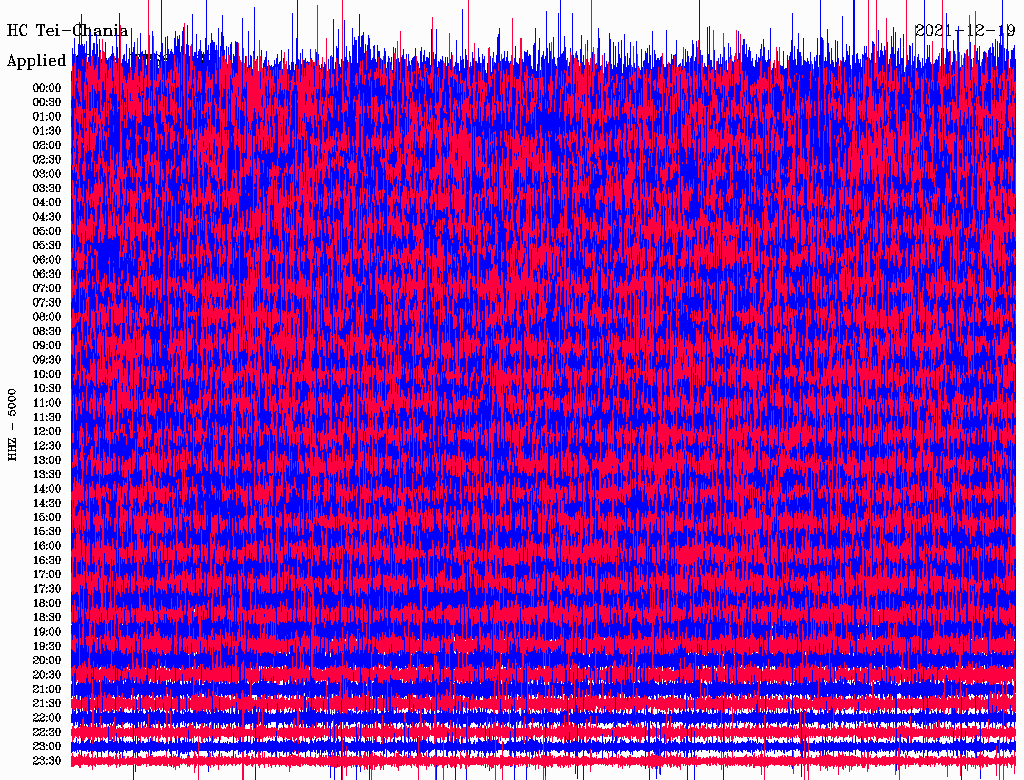1024x780 pixels.
Task: Select the 12:30 time row label
Action: coord(47,446)
